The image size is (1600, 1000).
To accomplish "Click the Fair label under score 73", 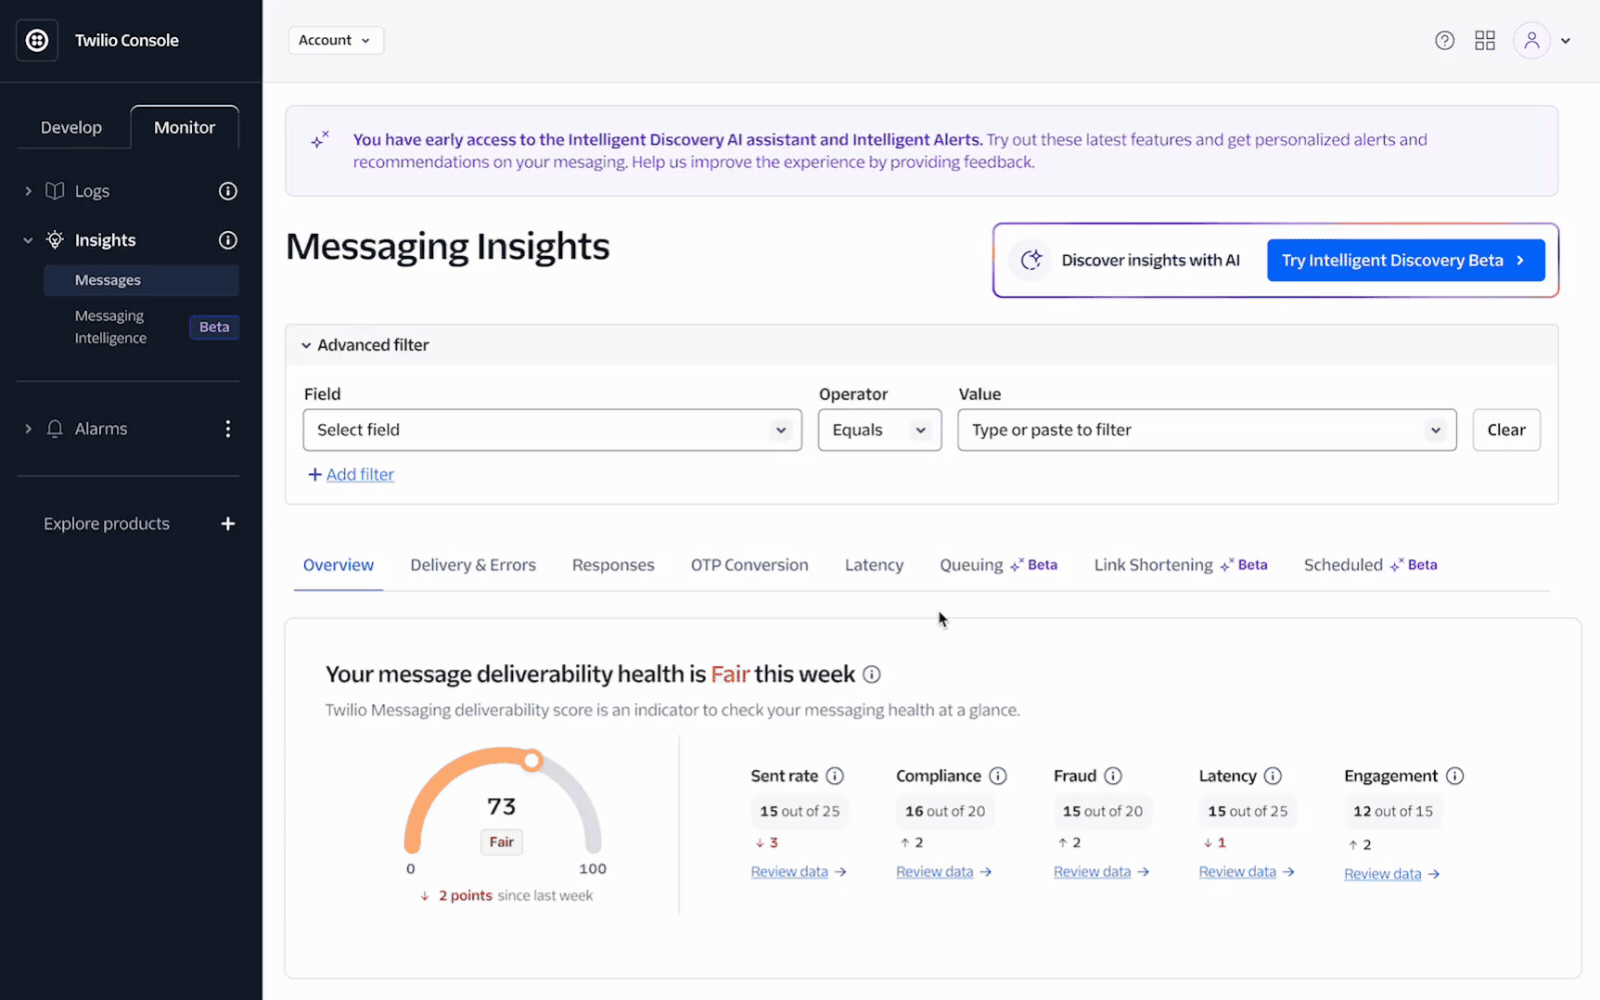I will tap(501, 842).
